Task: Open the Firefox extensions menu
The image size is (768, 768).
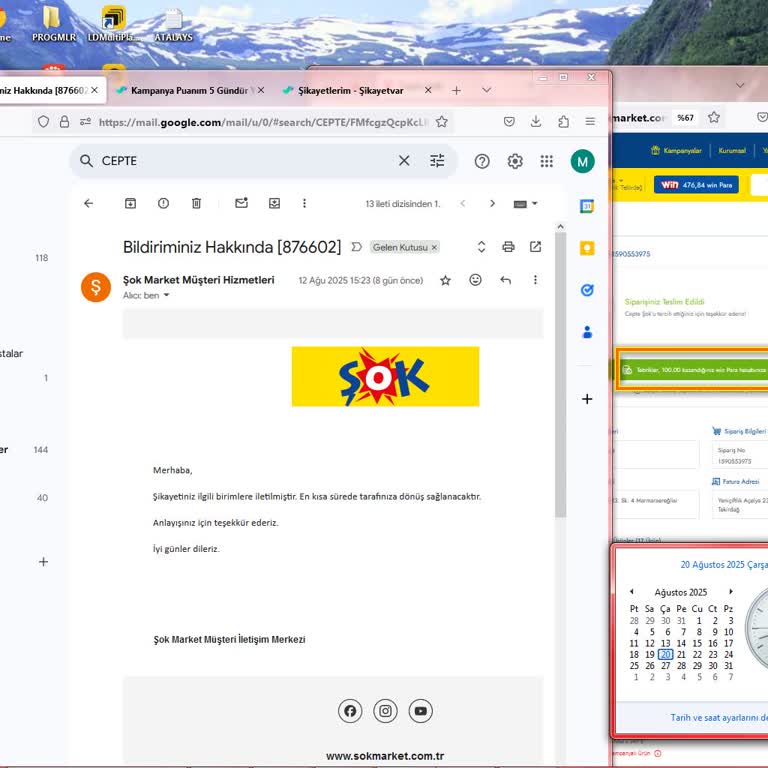Action: pyautogui.click(x=563, y=121)
